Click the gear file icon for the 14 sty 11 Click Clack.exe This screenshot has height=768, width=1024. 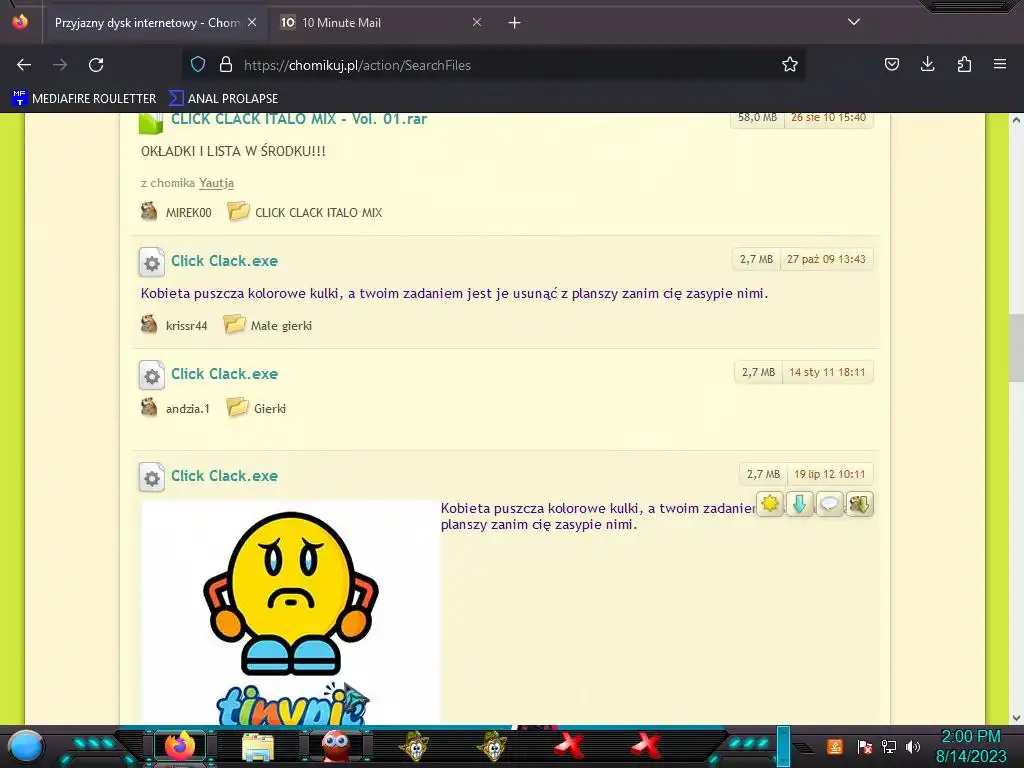152,376
